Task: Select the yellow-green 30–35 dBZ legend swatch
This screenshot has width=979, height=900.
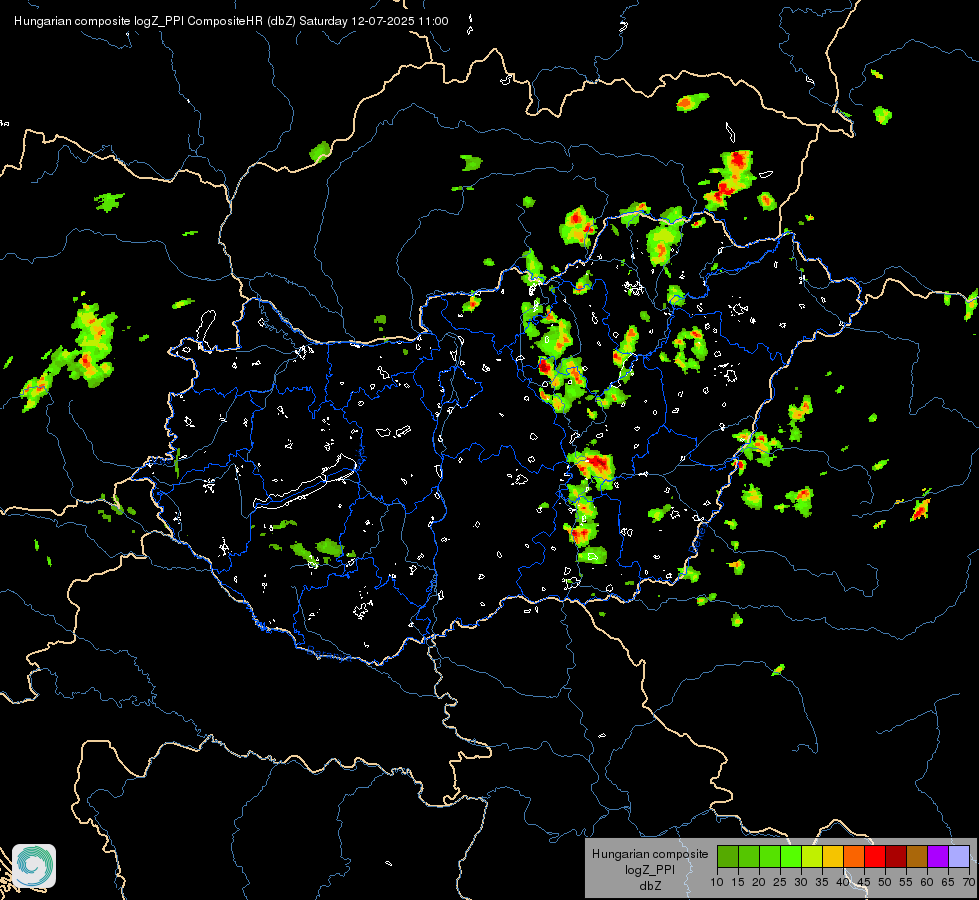Action: pyautogui.click(x=812, y=857)
